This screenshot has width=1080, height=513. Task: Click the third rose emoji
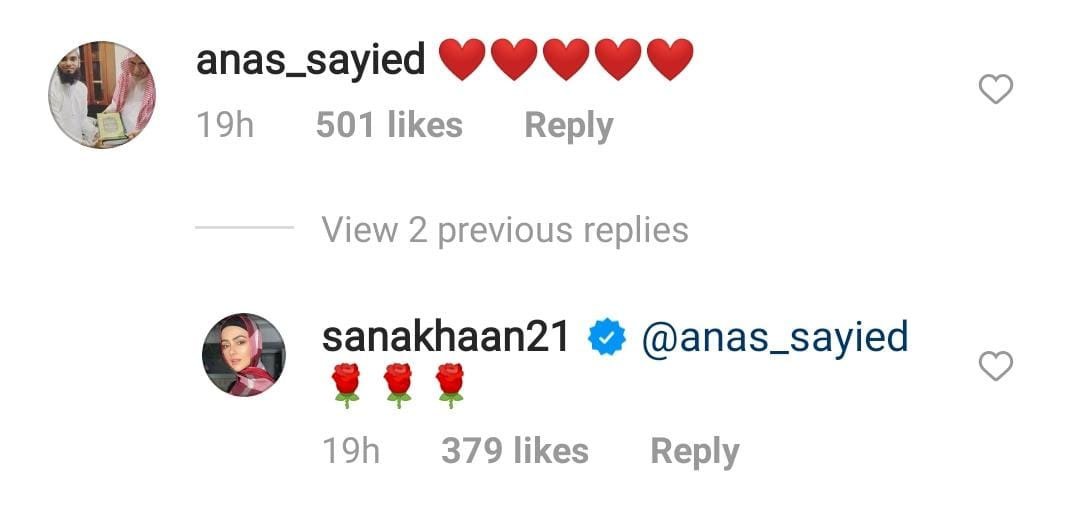click(x=450, y=386)
